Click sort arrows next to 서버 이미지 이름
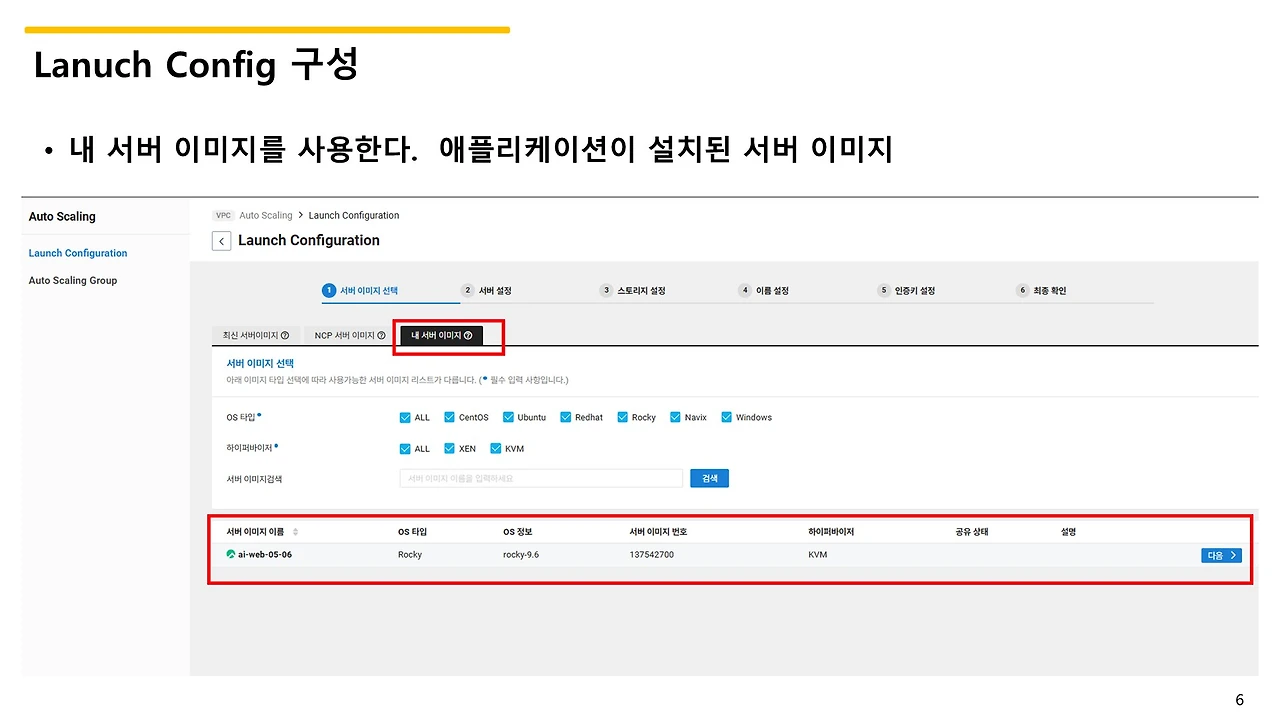This screenshot has height=720, width=1280. (x=295, y=532)
